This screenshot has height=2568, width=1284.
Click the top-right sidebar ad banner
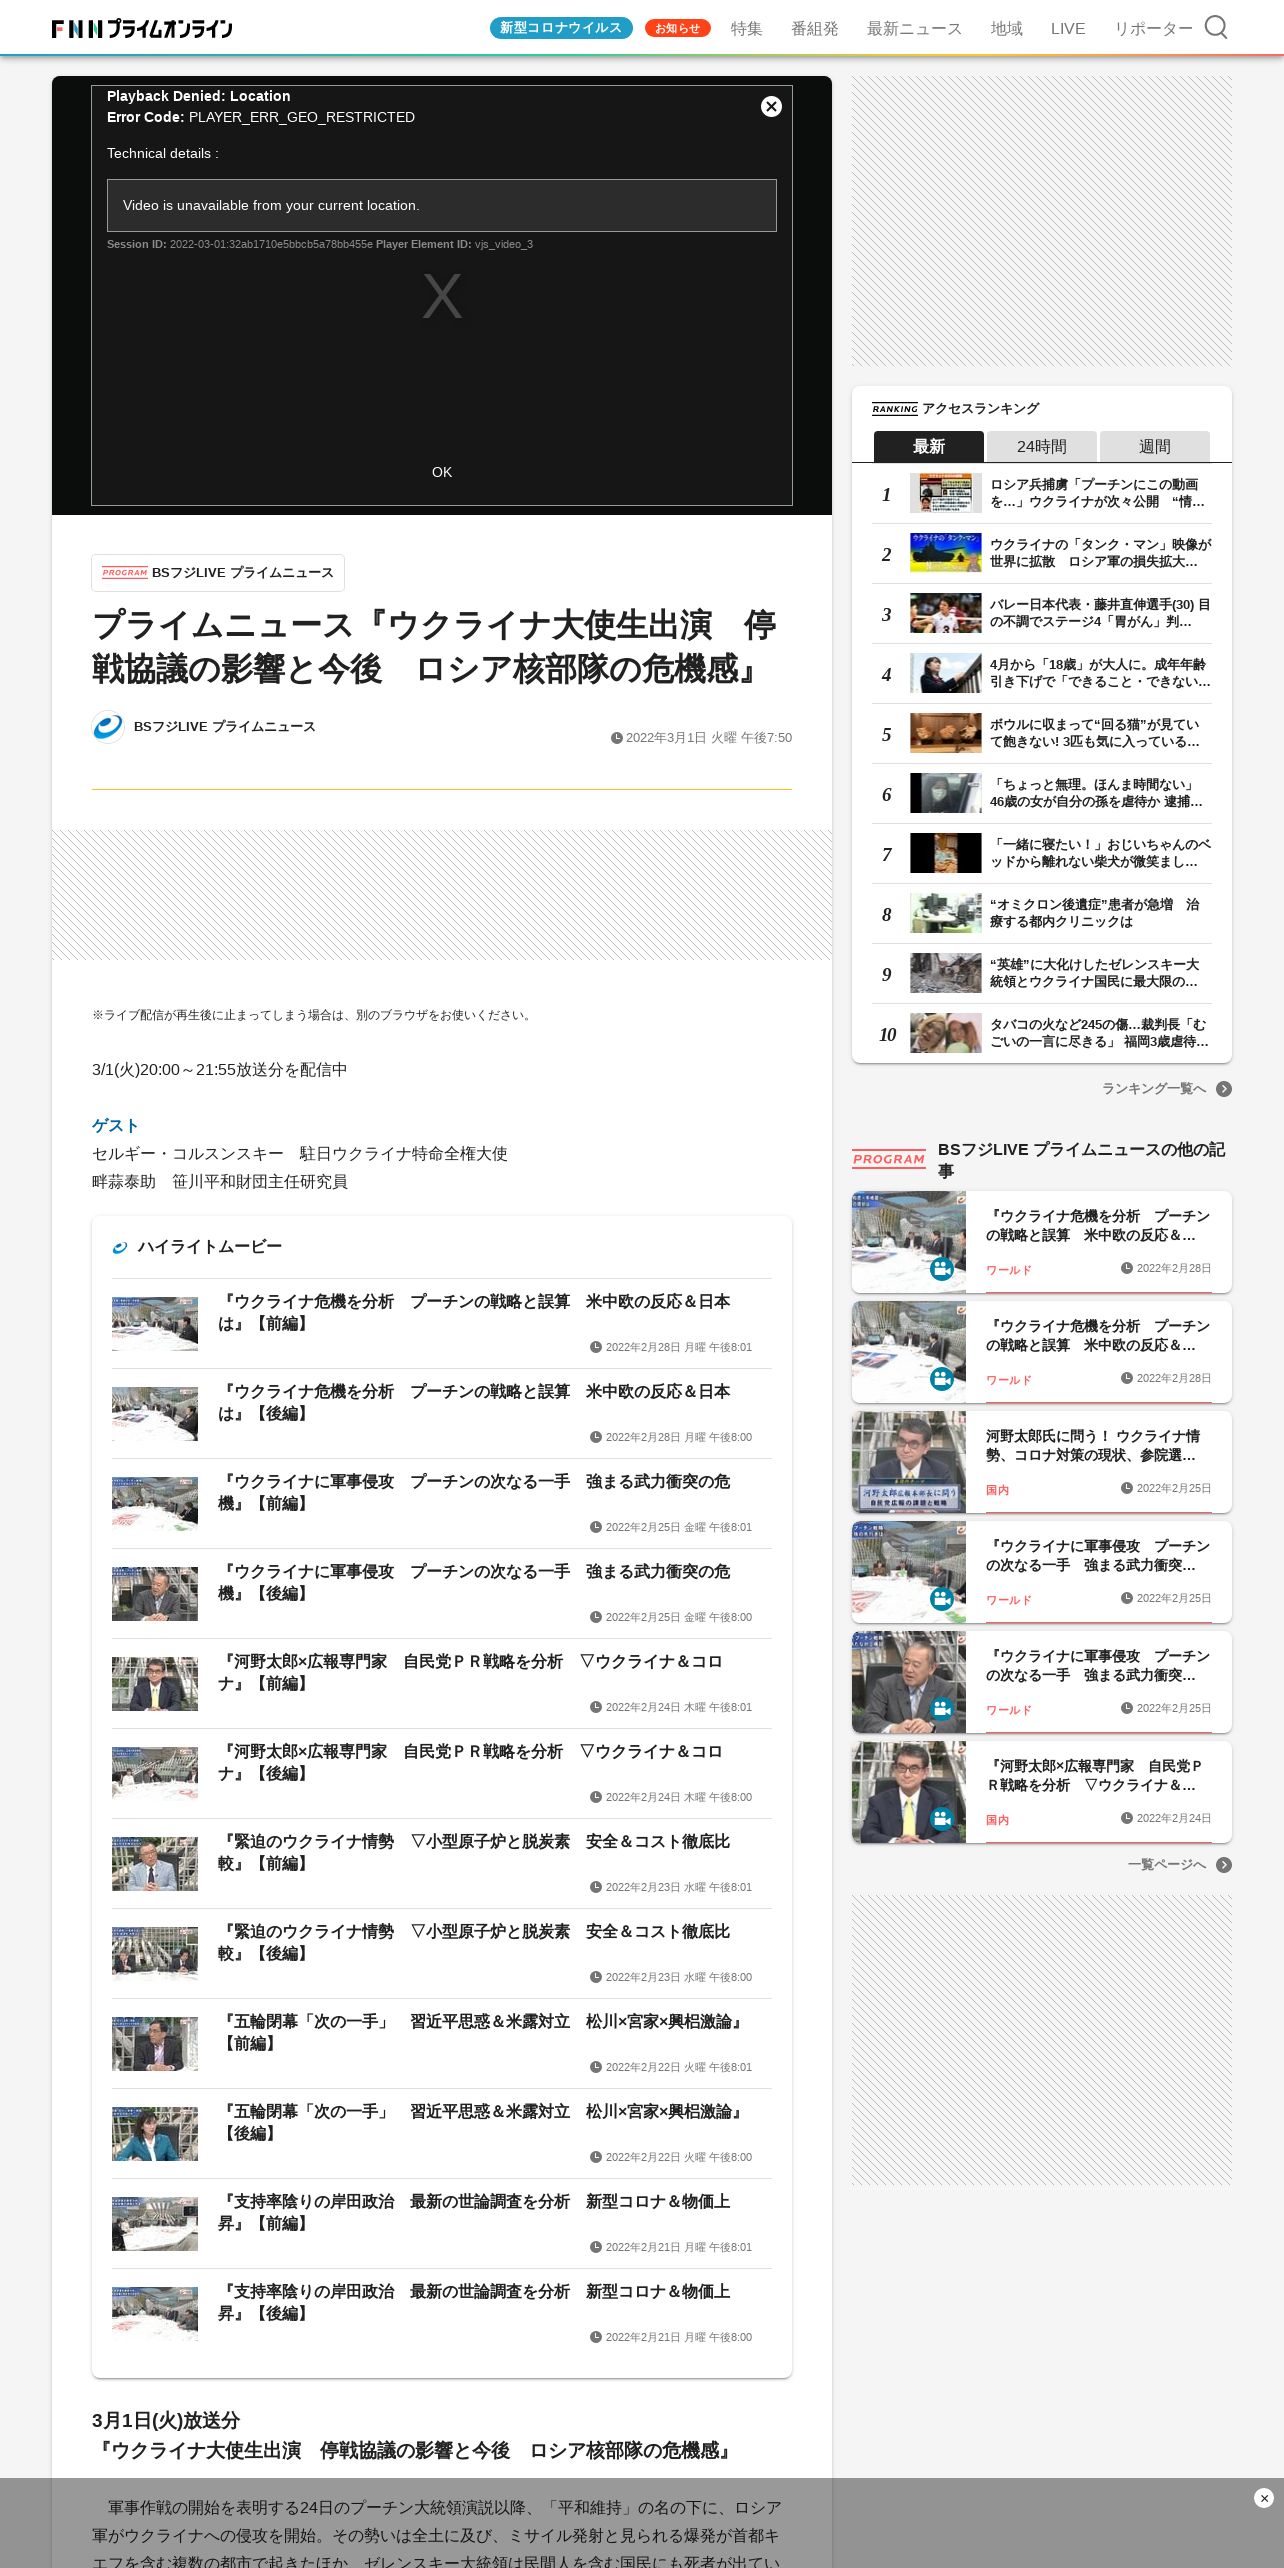point(1041,221)
